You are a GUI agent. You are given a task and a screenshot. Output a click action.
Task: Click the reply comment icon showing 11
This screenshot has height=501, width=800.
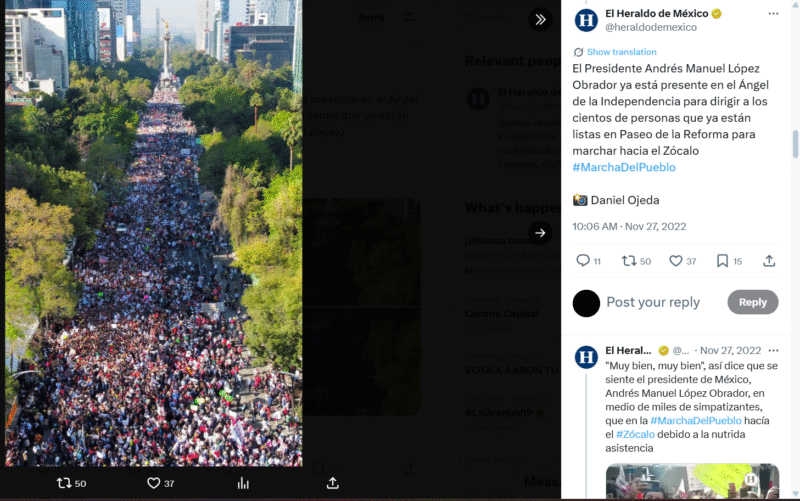pos(588,261)
